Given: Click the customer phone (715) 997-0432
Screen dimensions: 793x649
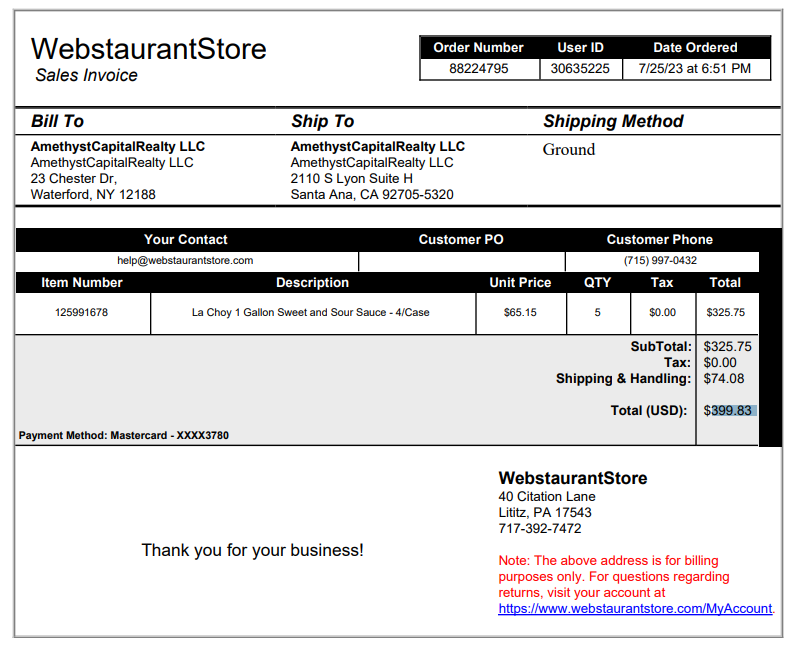Looking at the screenshot, I should [x=660, y=261].
